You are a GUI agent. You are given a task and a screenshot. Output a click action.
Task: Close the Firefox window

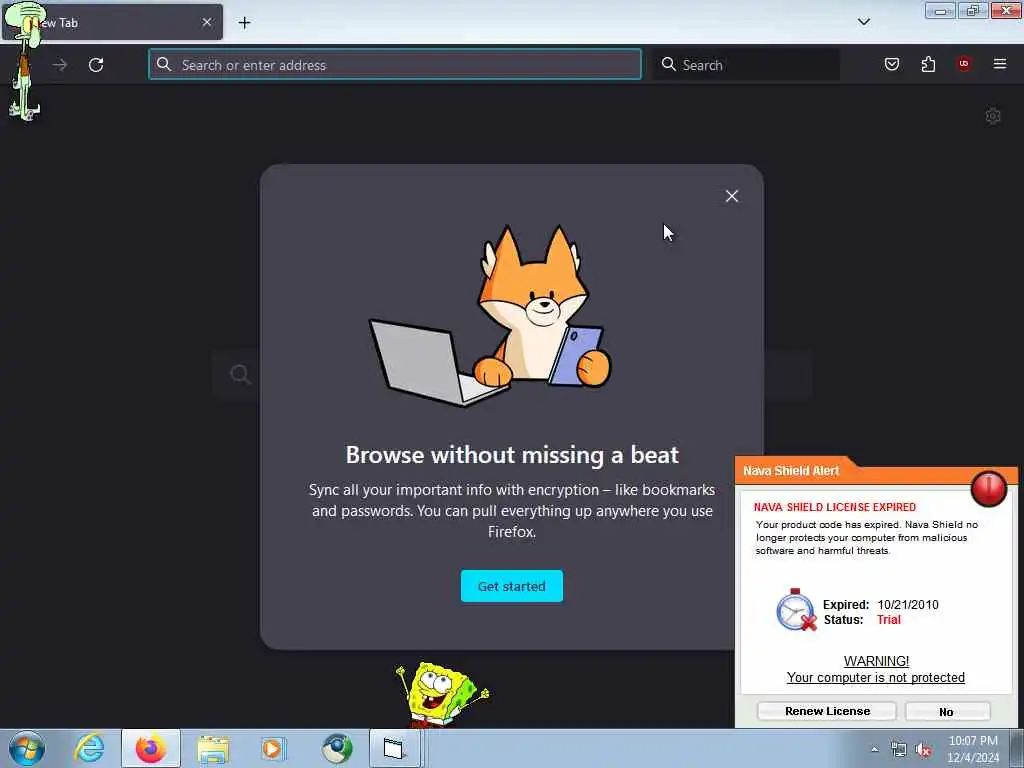(x=1006, y=10)
